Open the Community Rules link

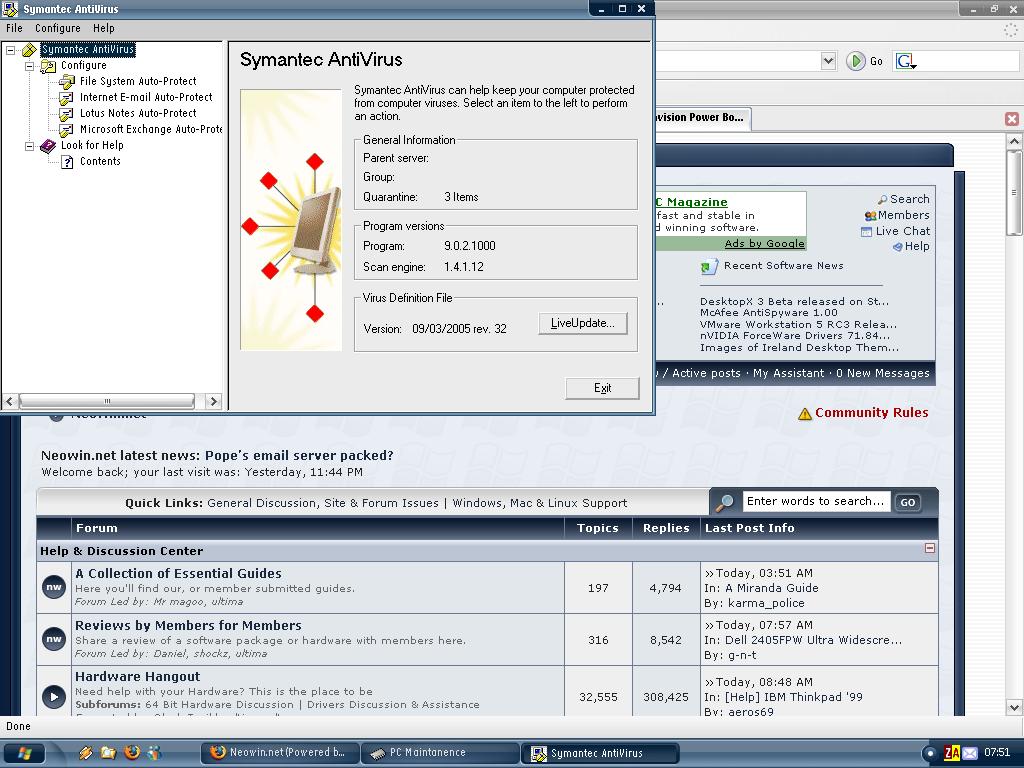pyautogui.click(x=874, y=411)
